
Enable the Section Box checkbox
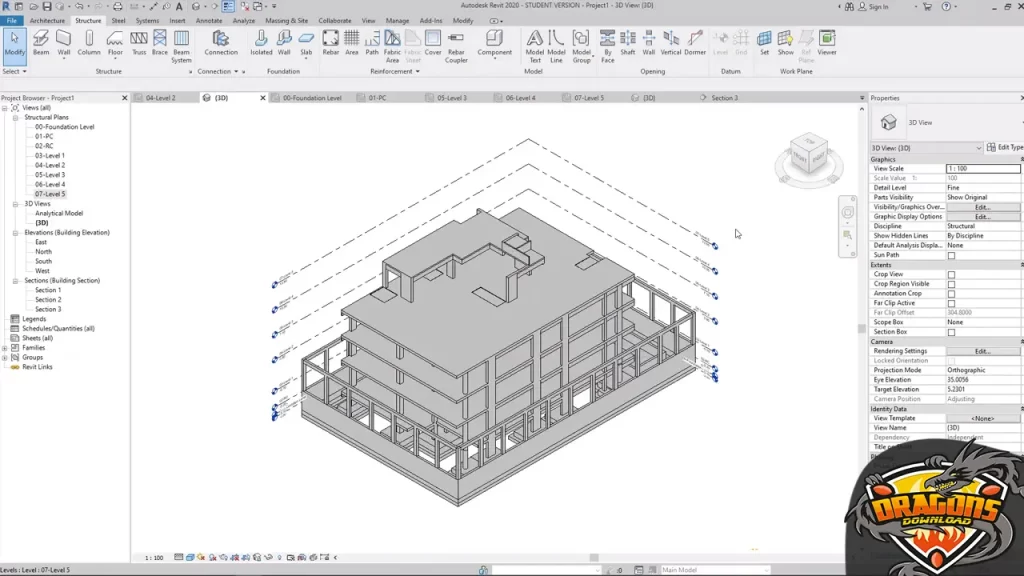tap(951, 332)
